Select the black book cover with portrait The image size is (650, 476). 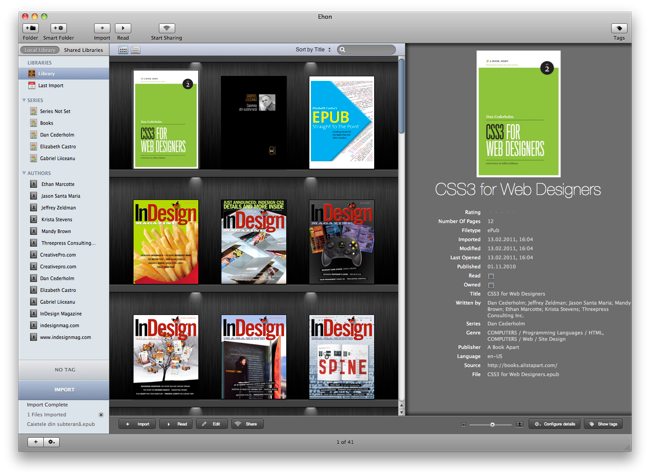254,122
